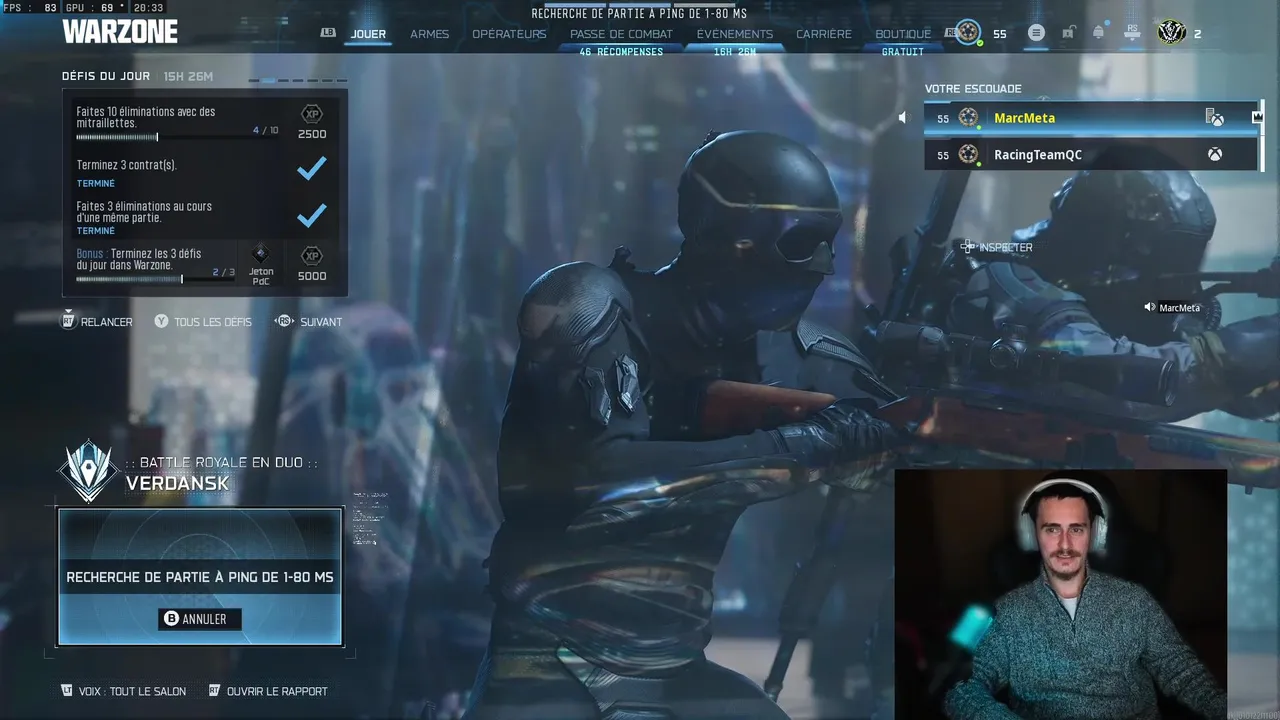Viewport: 1280px width, 720px height.
Task: Click the 46 RÉCOMPENSES label
Action: [621, 52]
